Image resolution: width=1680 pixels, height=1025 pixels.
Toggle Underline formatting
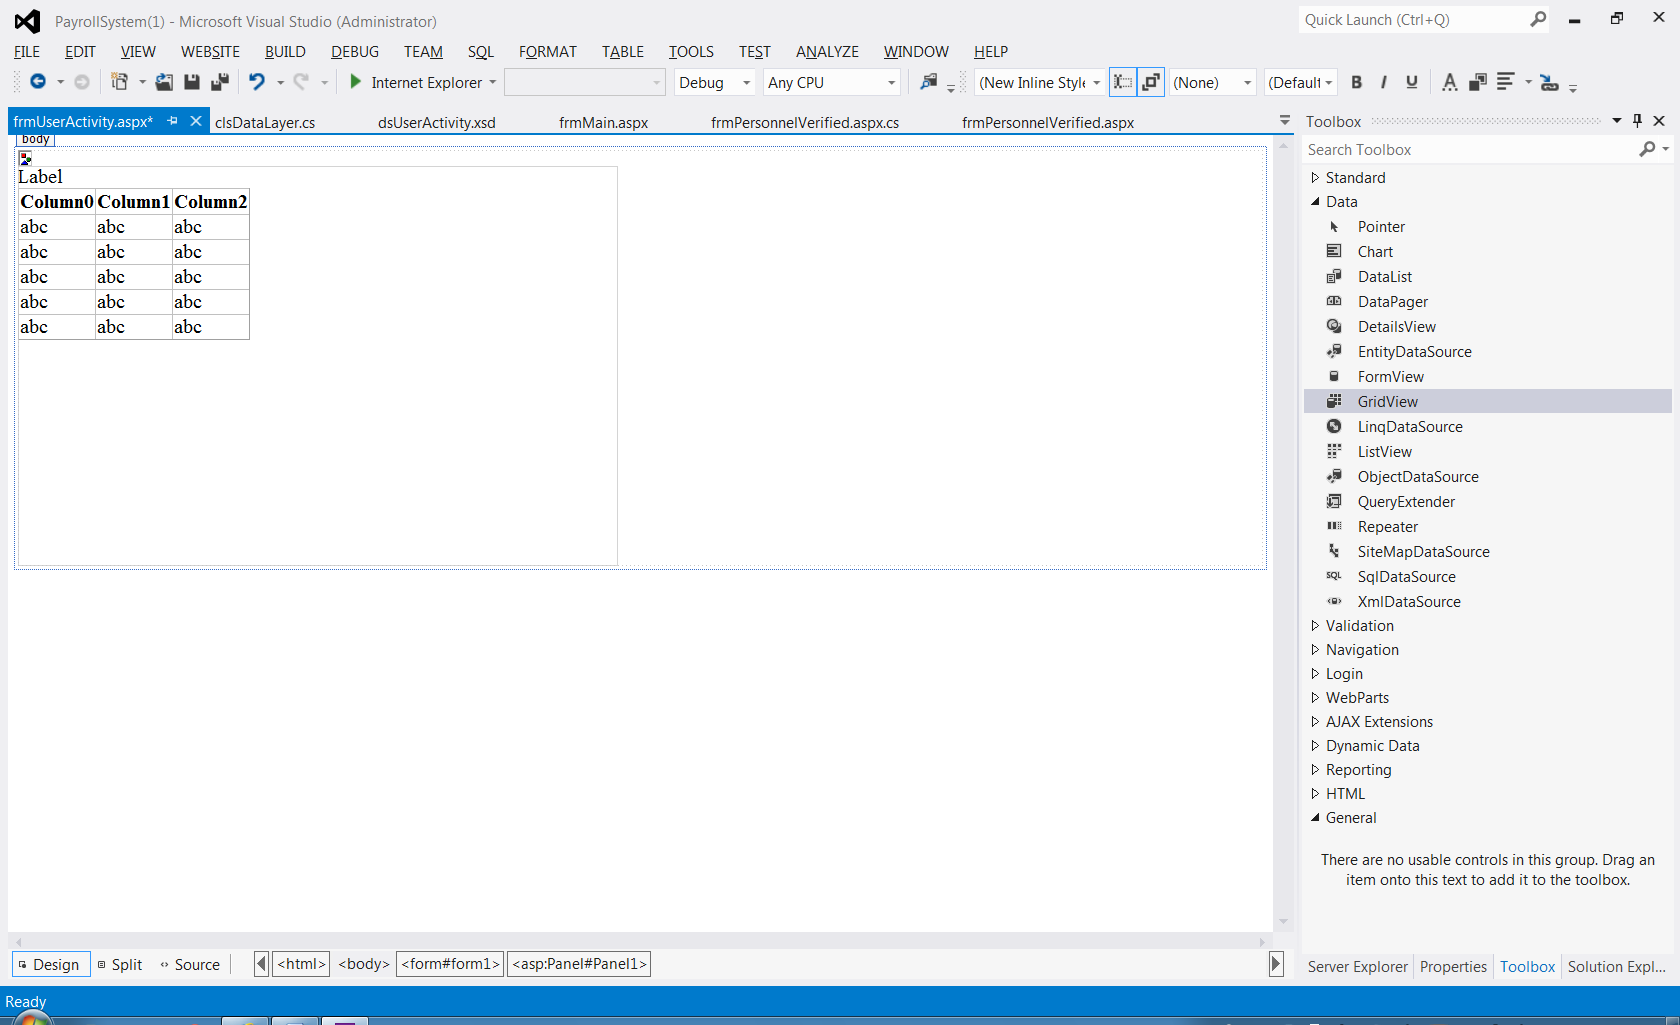1411,82
